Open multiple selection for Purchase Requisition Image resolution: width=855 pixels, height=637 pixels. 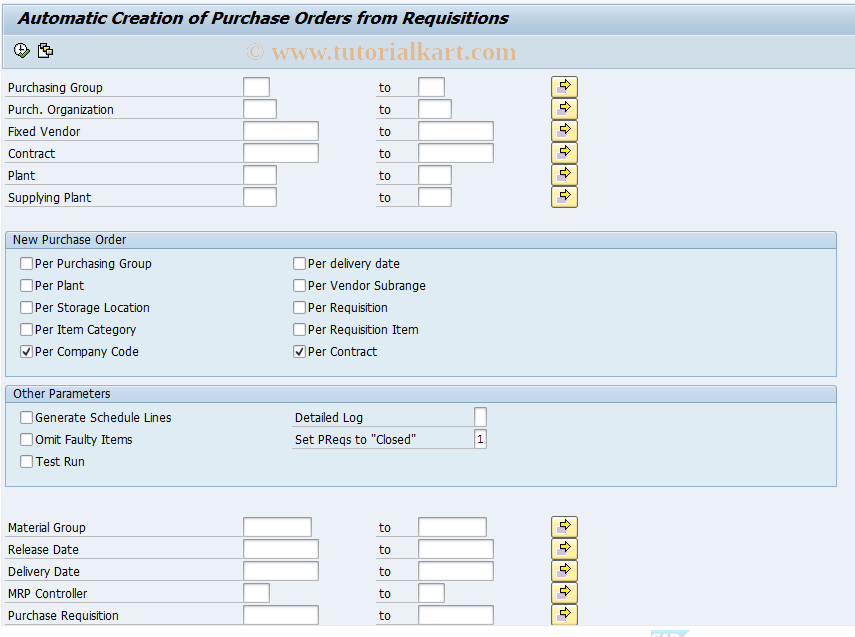(564, 614)
